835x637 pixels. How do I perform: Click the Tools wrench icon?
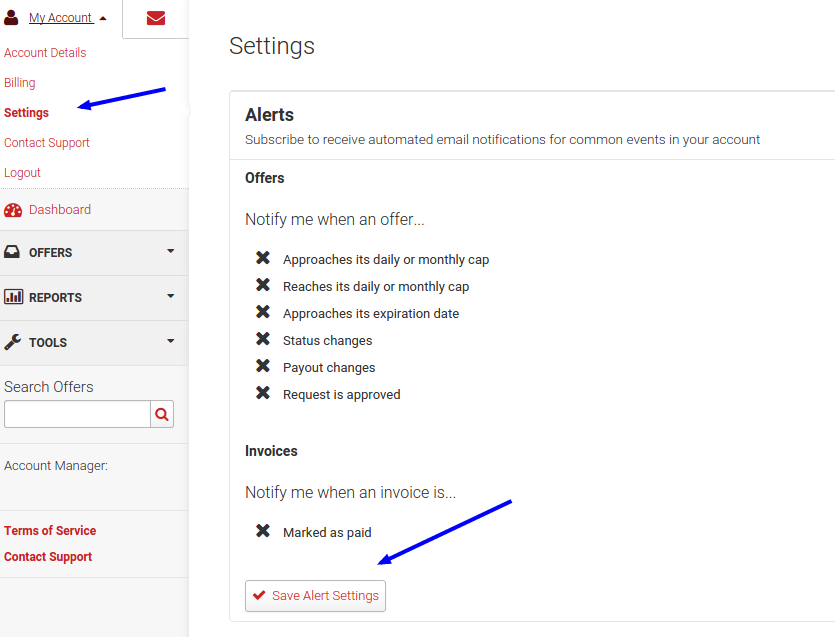click(x=12, y=342)
